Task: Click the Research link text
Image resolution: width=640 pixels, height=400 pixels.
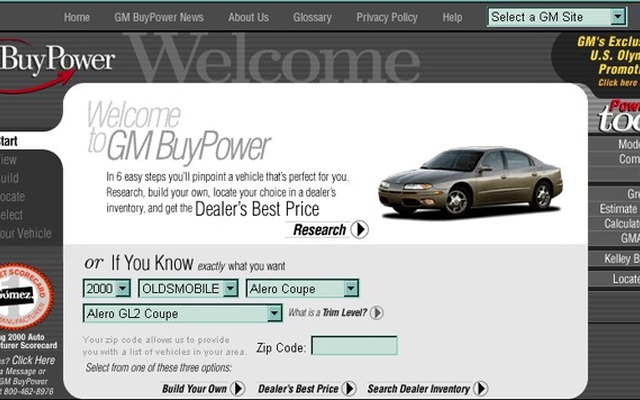Action: coord(319,230)
